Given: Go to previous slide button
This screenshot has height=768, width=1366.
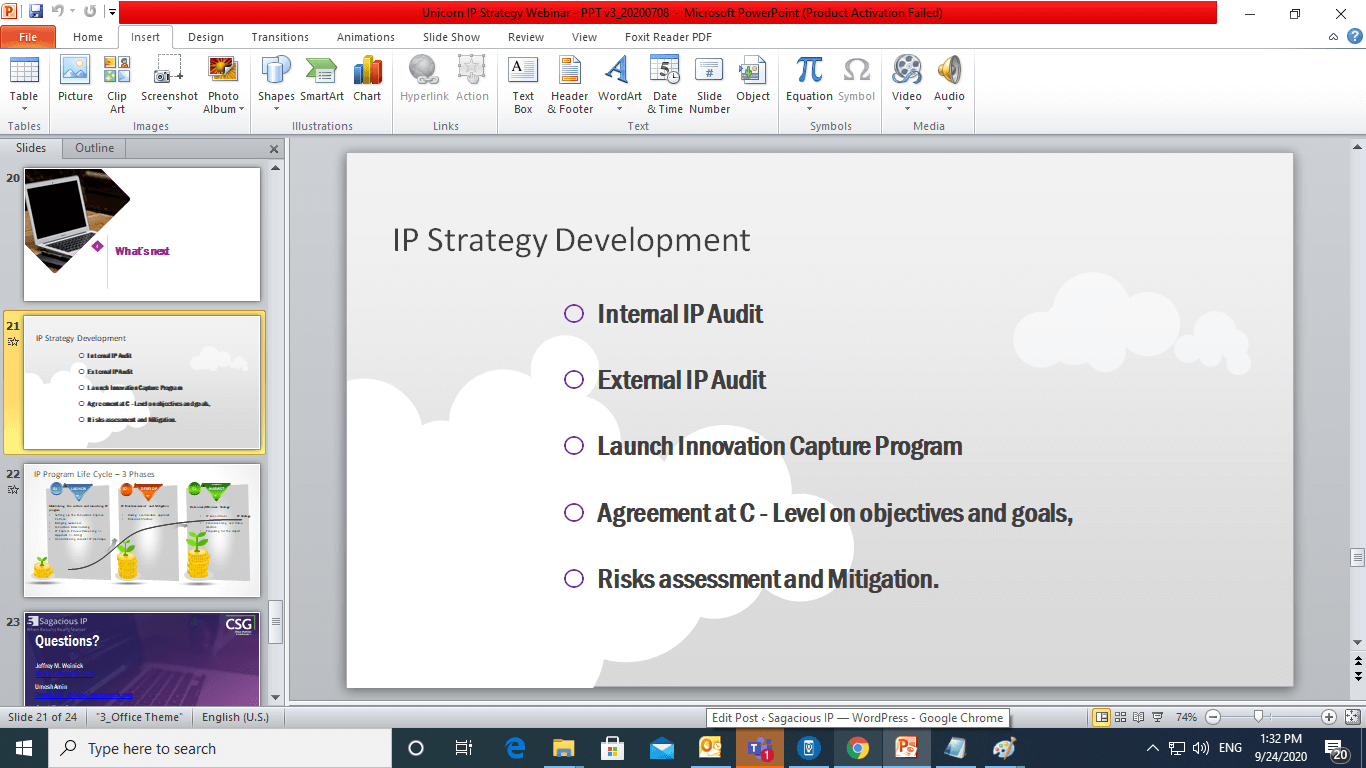Looking at the screenshot, I should click(1358, 660).
